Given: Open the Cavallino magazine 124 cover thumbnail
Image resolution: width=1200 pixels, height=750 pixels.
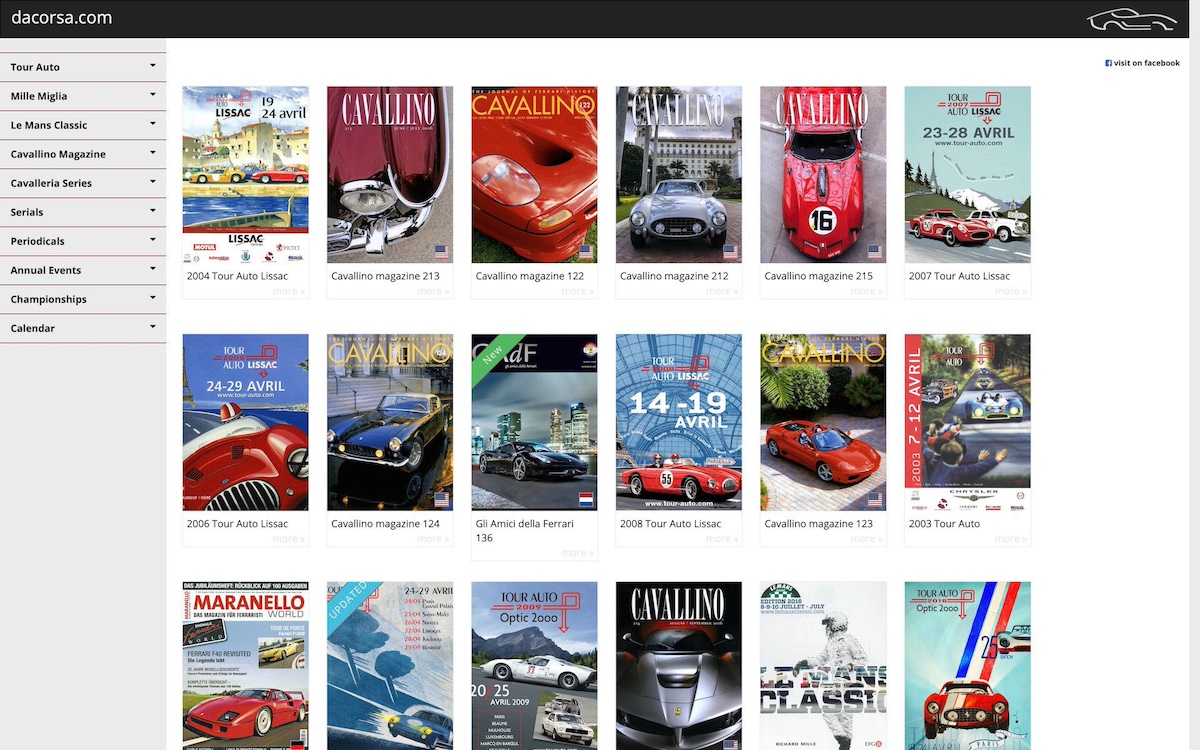Looking at the screenshot, I should coord(390,422).
